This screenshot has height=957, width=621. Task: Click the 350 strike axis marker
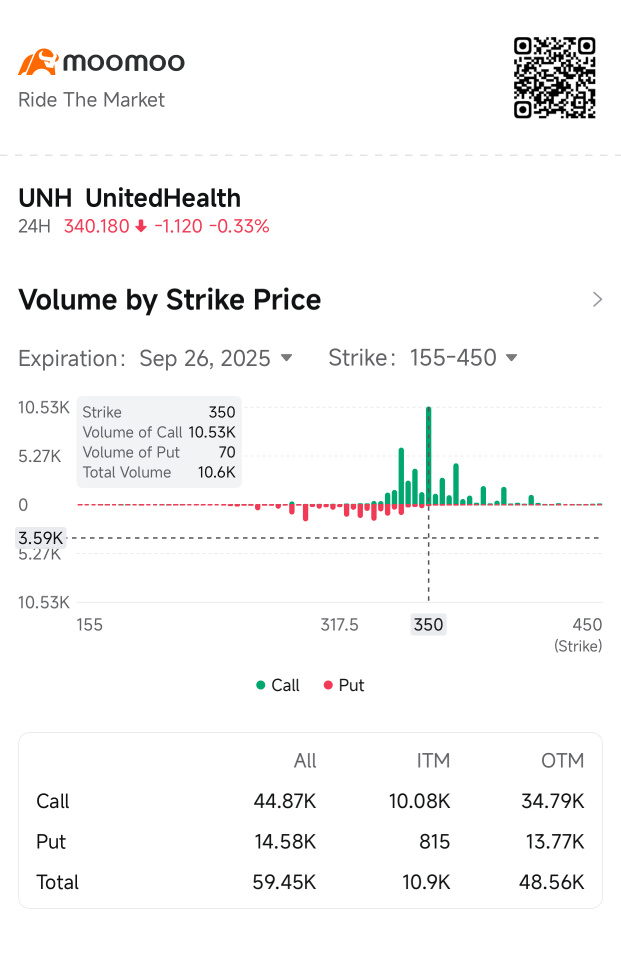(428, 625)
